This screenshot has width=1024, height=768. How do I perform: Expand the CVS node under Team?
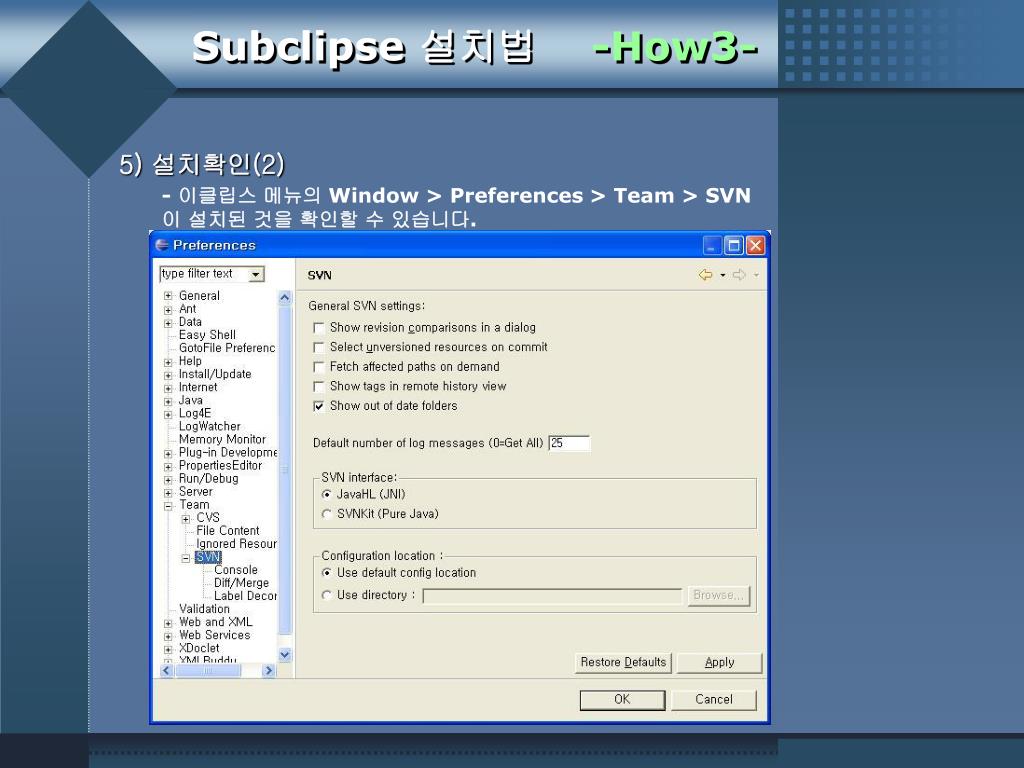(185, 519)
